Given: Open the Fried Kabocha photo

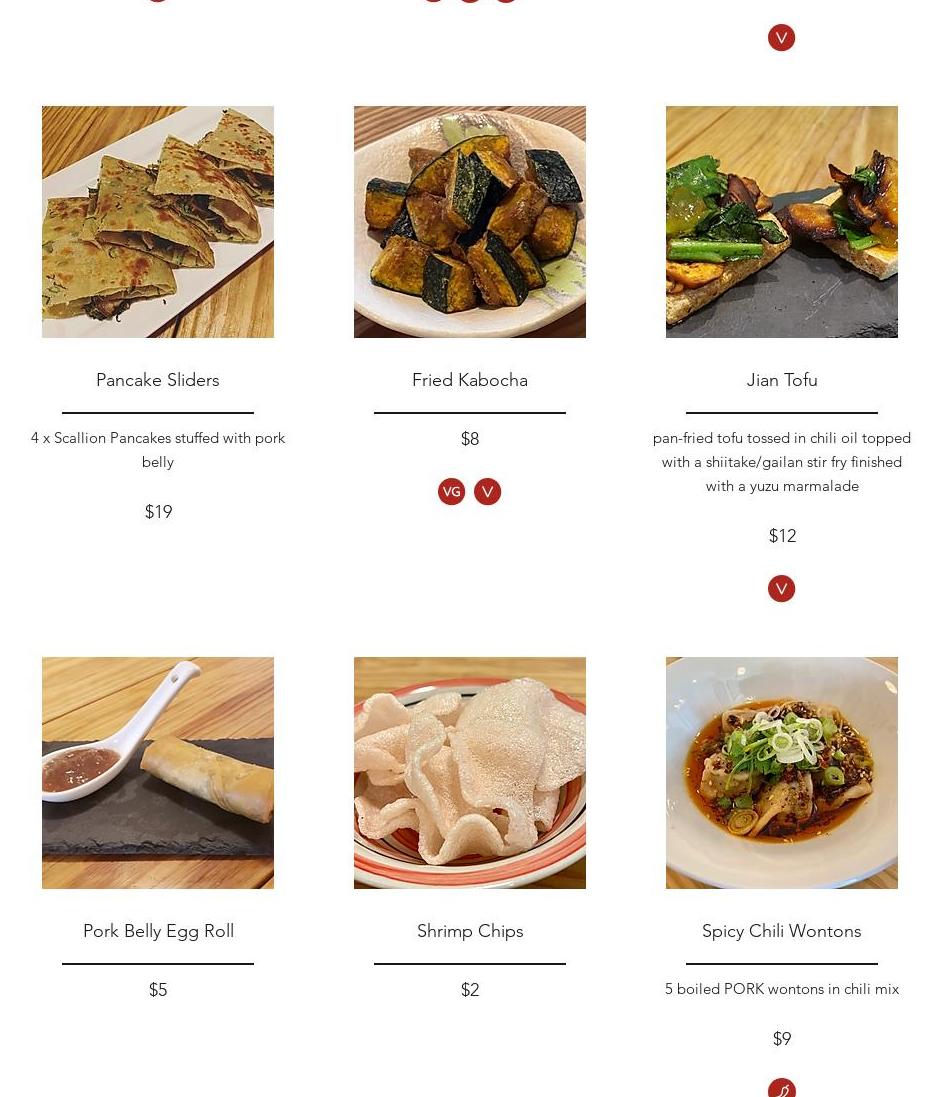Looking at the screenshot, I should coord(470,222).
